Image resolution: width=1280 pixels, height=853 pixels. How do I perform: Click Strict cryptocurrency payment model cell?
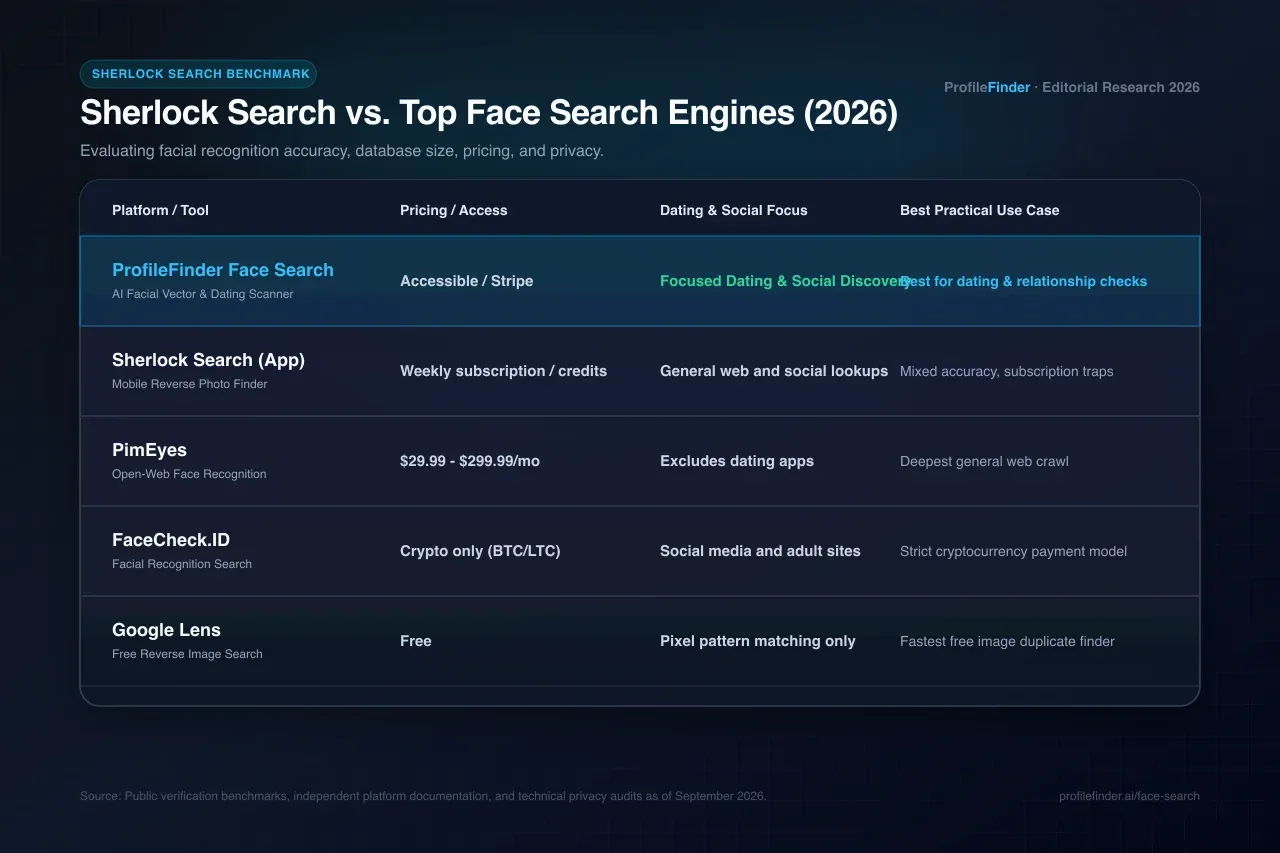[1013, 551]
